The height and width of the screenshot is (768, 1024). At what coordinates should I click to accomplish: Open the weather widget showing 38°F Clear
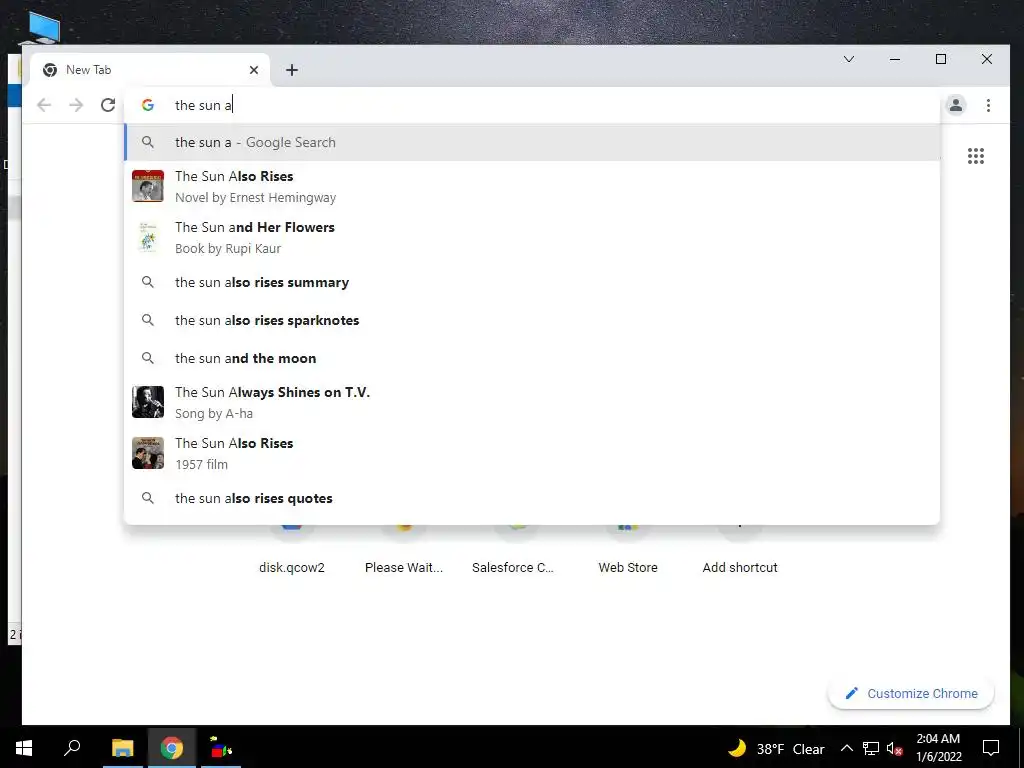pos(776,748)
